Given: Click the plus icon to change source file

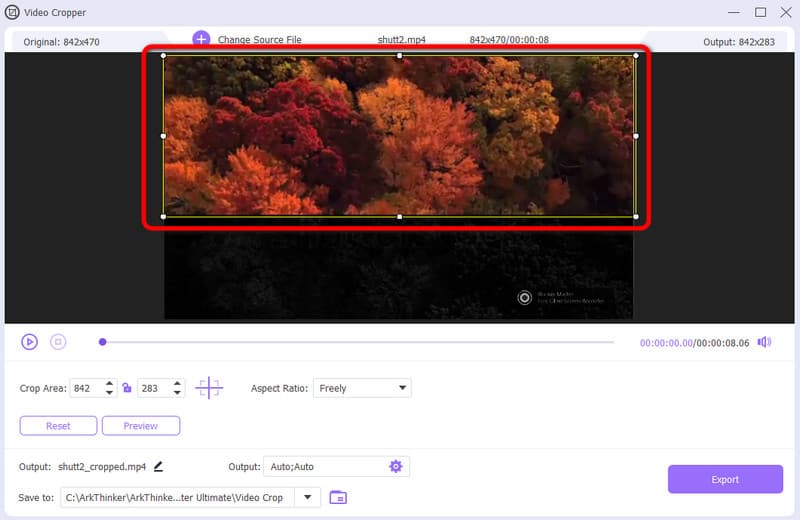Looking at the screenshot, I should click(x=201, y=39).
